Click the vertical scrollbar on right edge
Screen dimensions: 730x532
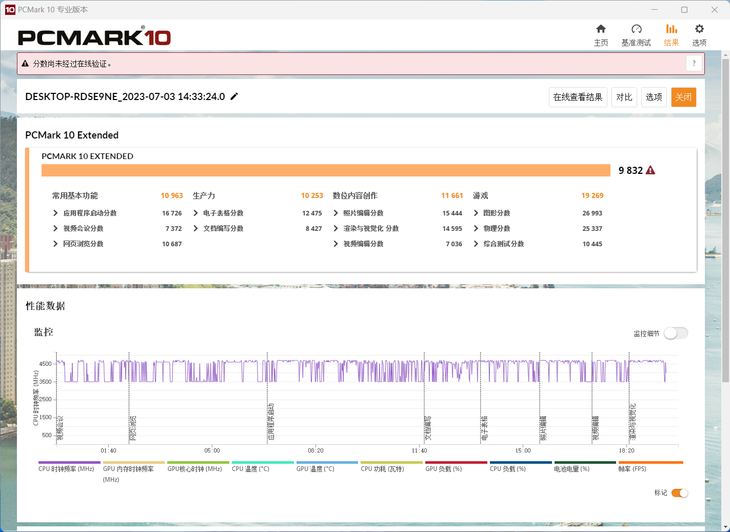coord(726,289)
